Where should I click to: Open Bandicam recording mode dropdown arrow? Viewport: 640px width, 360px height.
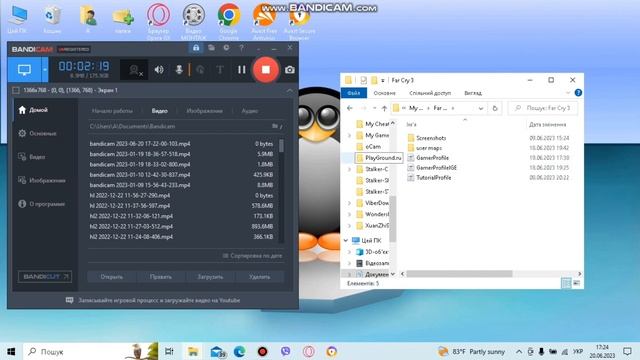[x=45, y=70]
